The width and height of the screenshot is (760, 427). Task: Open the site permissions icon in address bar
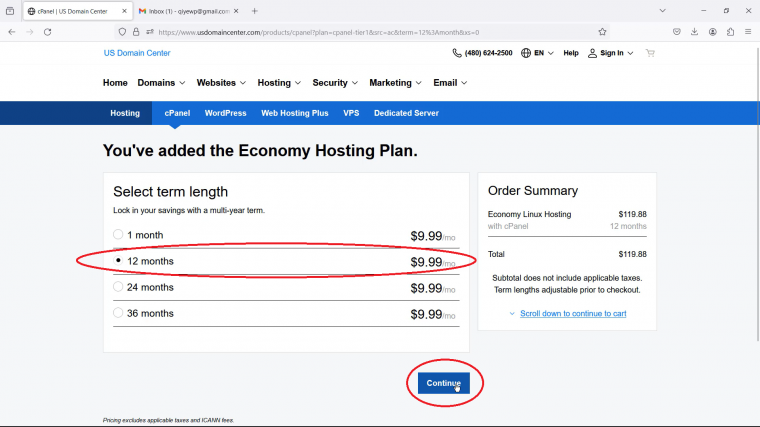[x=150, y=32]
